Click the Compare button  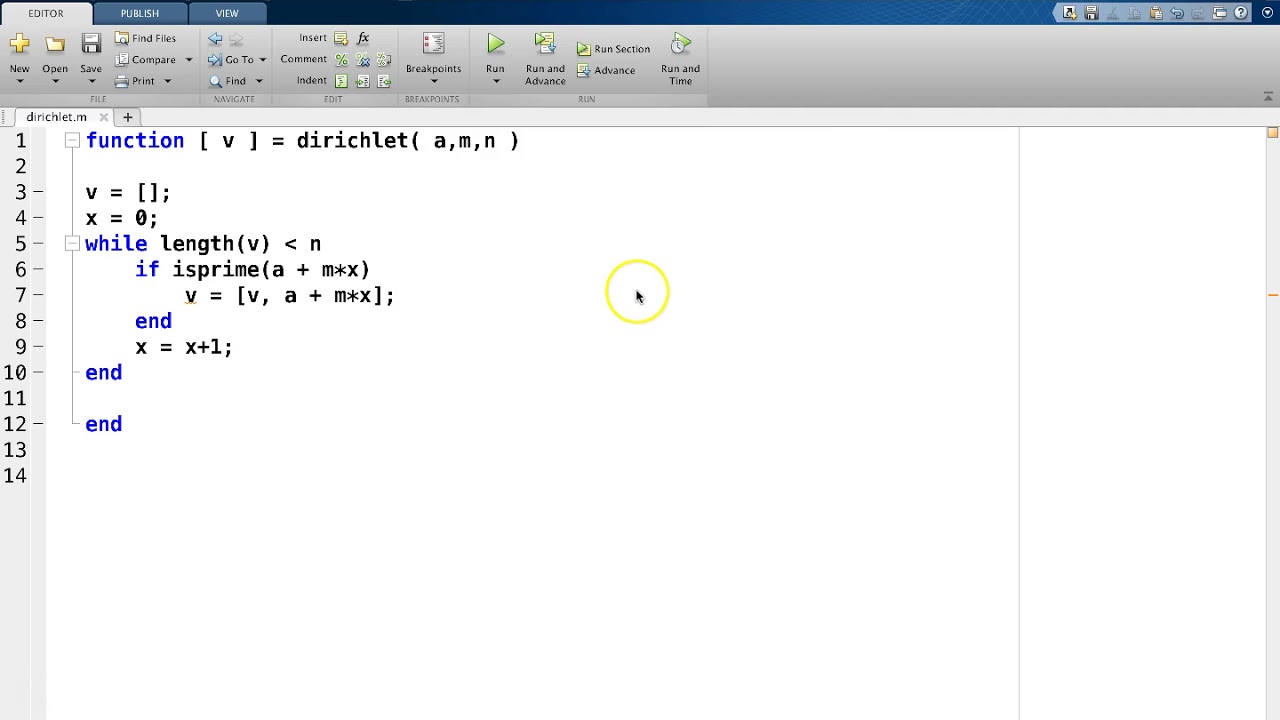coord(145,59)
